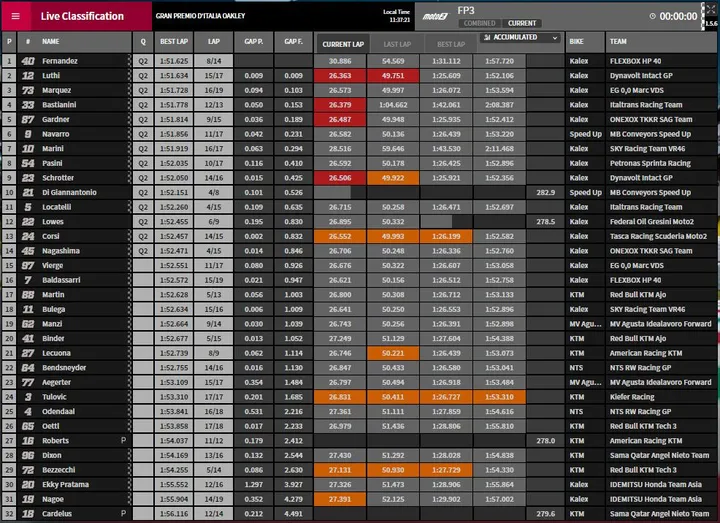Click rider number 97 for Vierge
Screen dimensions: 720x523
point(28,265)
